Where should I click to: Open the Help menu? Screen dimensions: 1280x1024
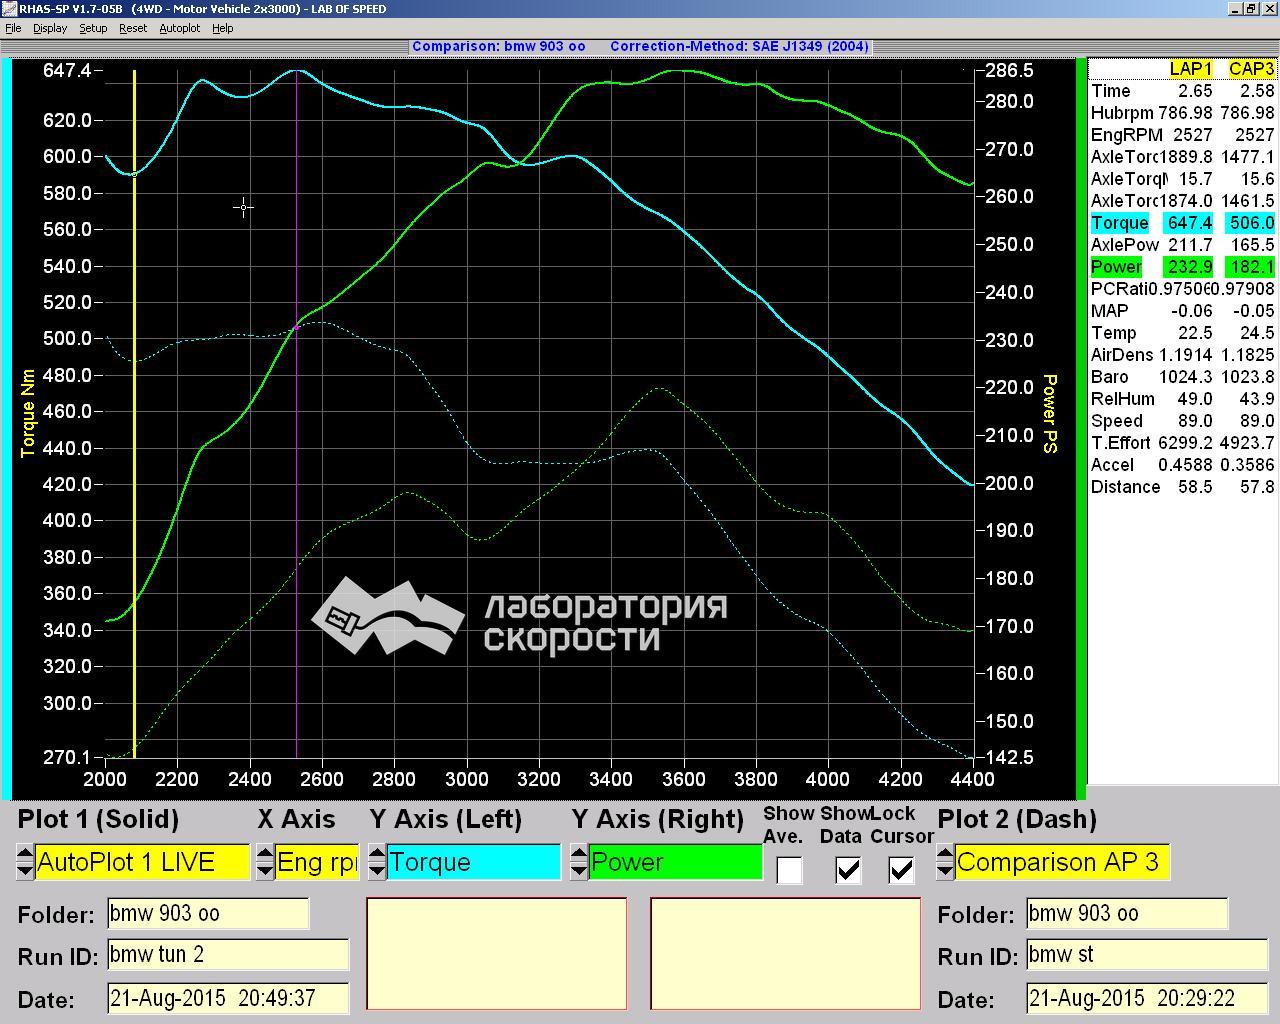pyautogui.click(x=223, y=28)
